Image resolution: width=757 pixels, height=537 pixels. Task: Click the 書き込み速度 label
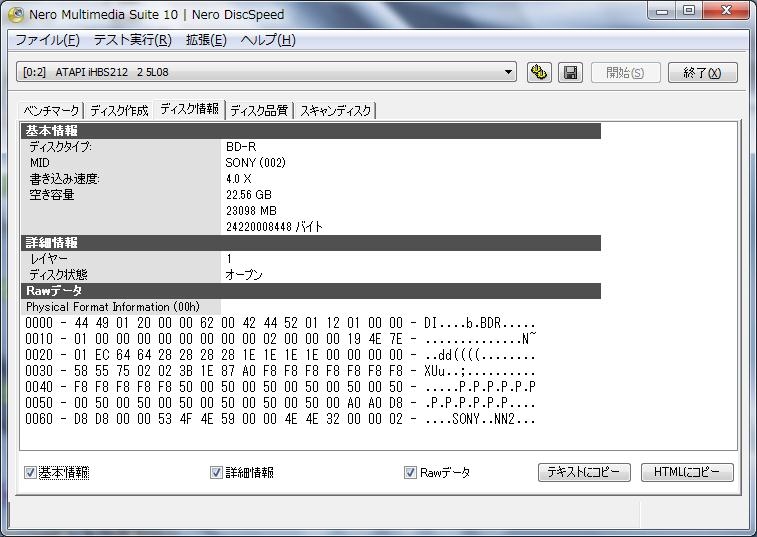64,179
